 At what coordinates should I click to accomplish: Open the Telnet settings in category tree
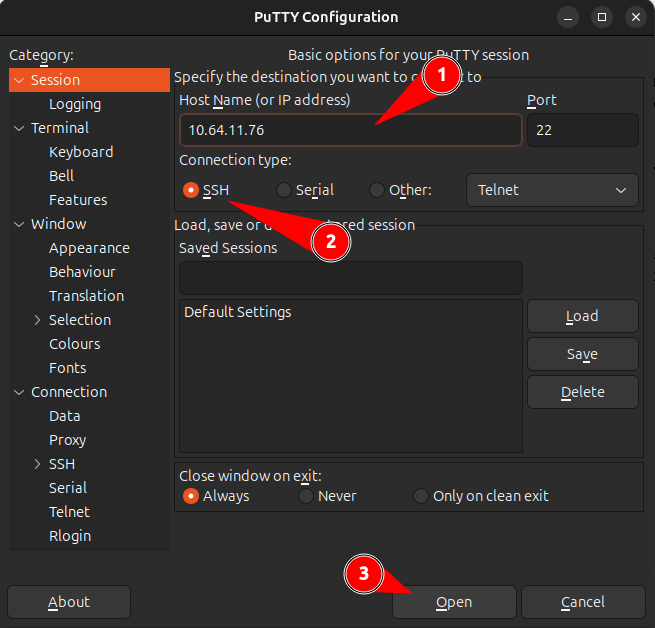(x=69, y=512)
